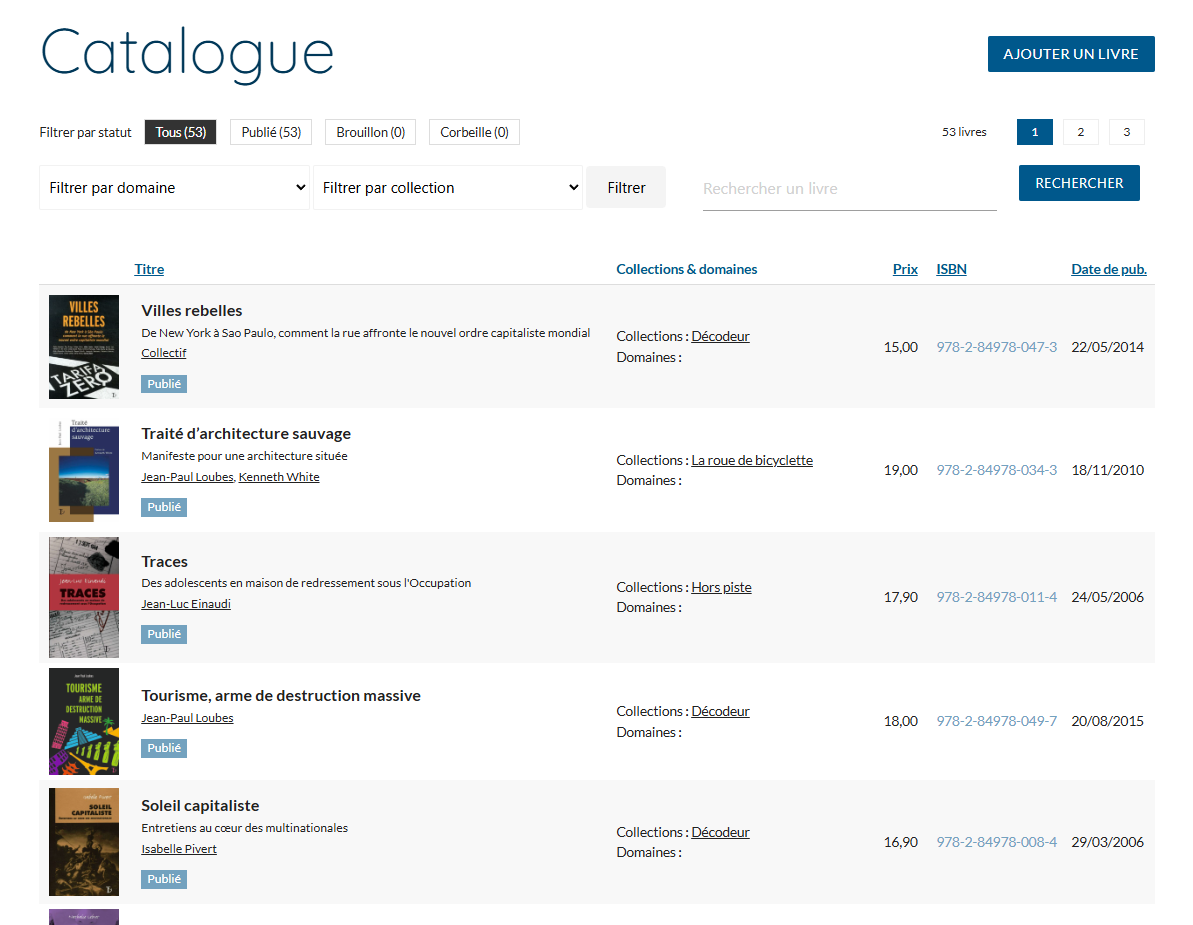Image resolution: width=1193 pixels, height=925 pixels.
Task: Click the Rechercher button
Action: pos(1079,183)
